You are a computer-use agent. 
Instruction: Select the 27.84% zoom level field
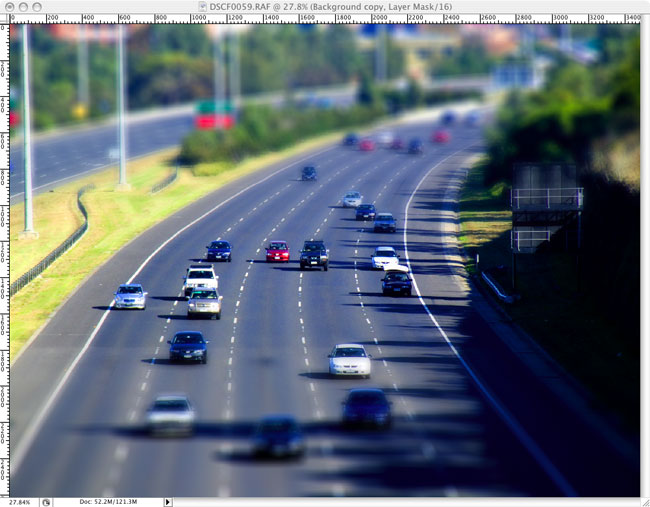tap(18, 502)
